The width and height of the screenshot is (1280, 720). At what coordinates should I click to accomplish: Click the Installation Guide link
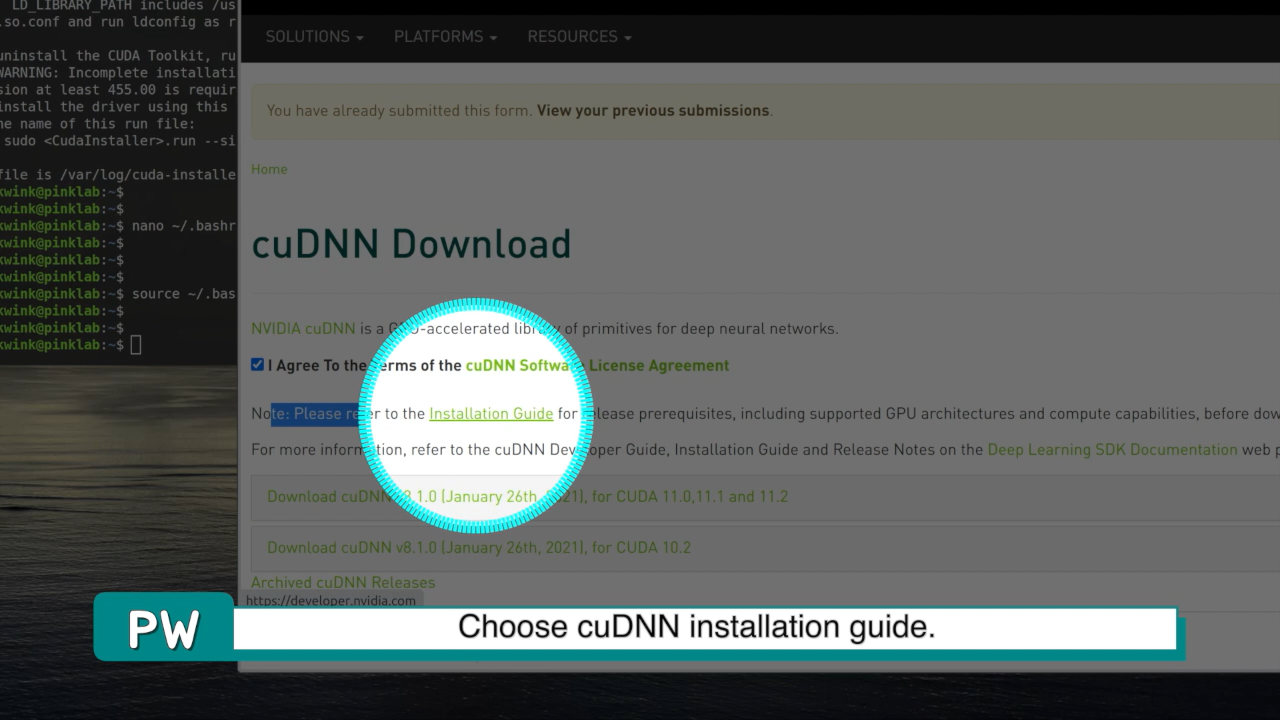point(491,414)
